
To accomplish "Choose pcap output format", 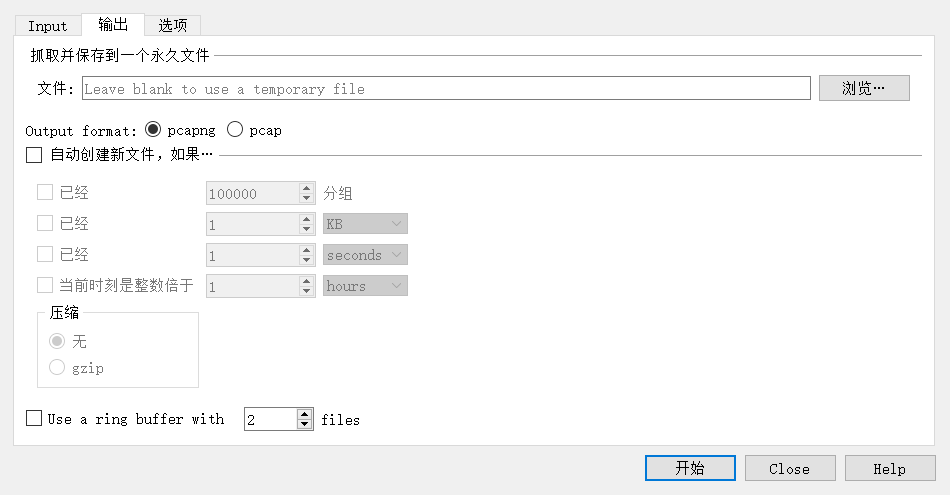I will click(235, 130).
